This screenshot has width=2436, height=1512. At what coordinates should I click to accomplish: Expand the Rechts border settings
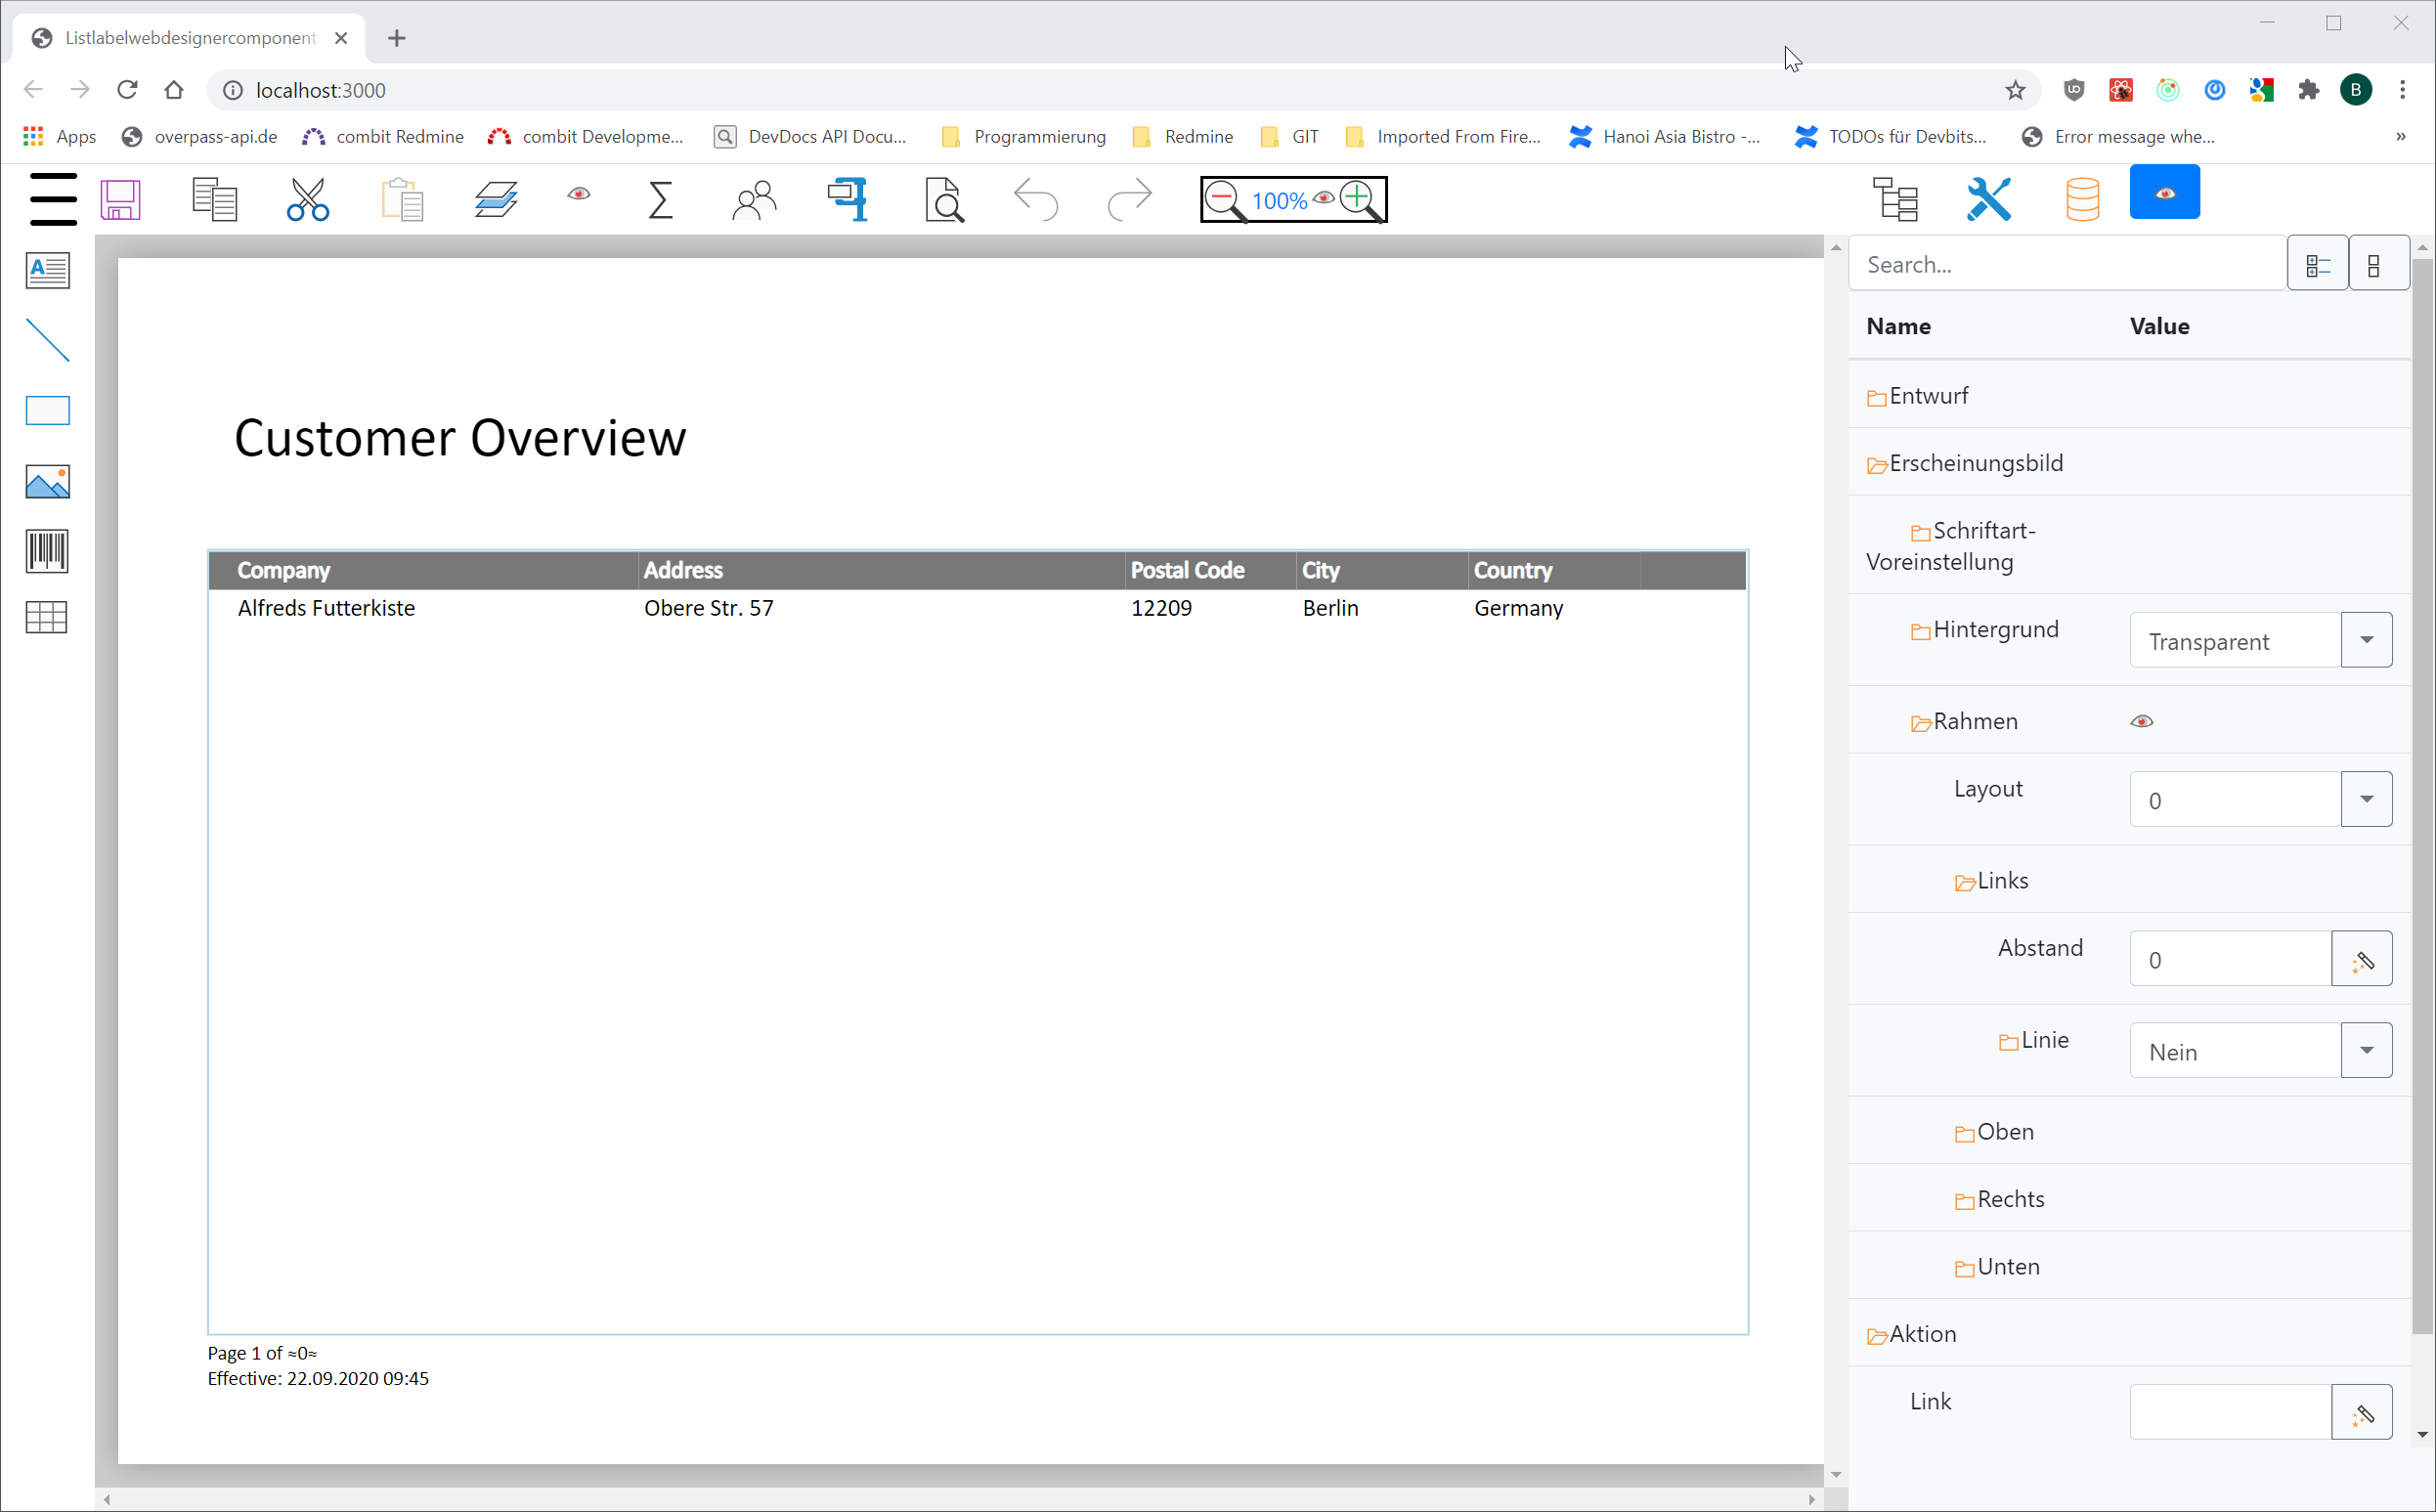(1964, 1198)
